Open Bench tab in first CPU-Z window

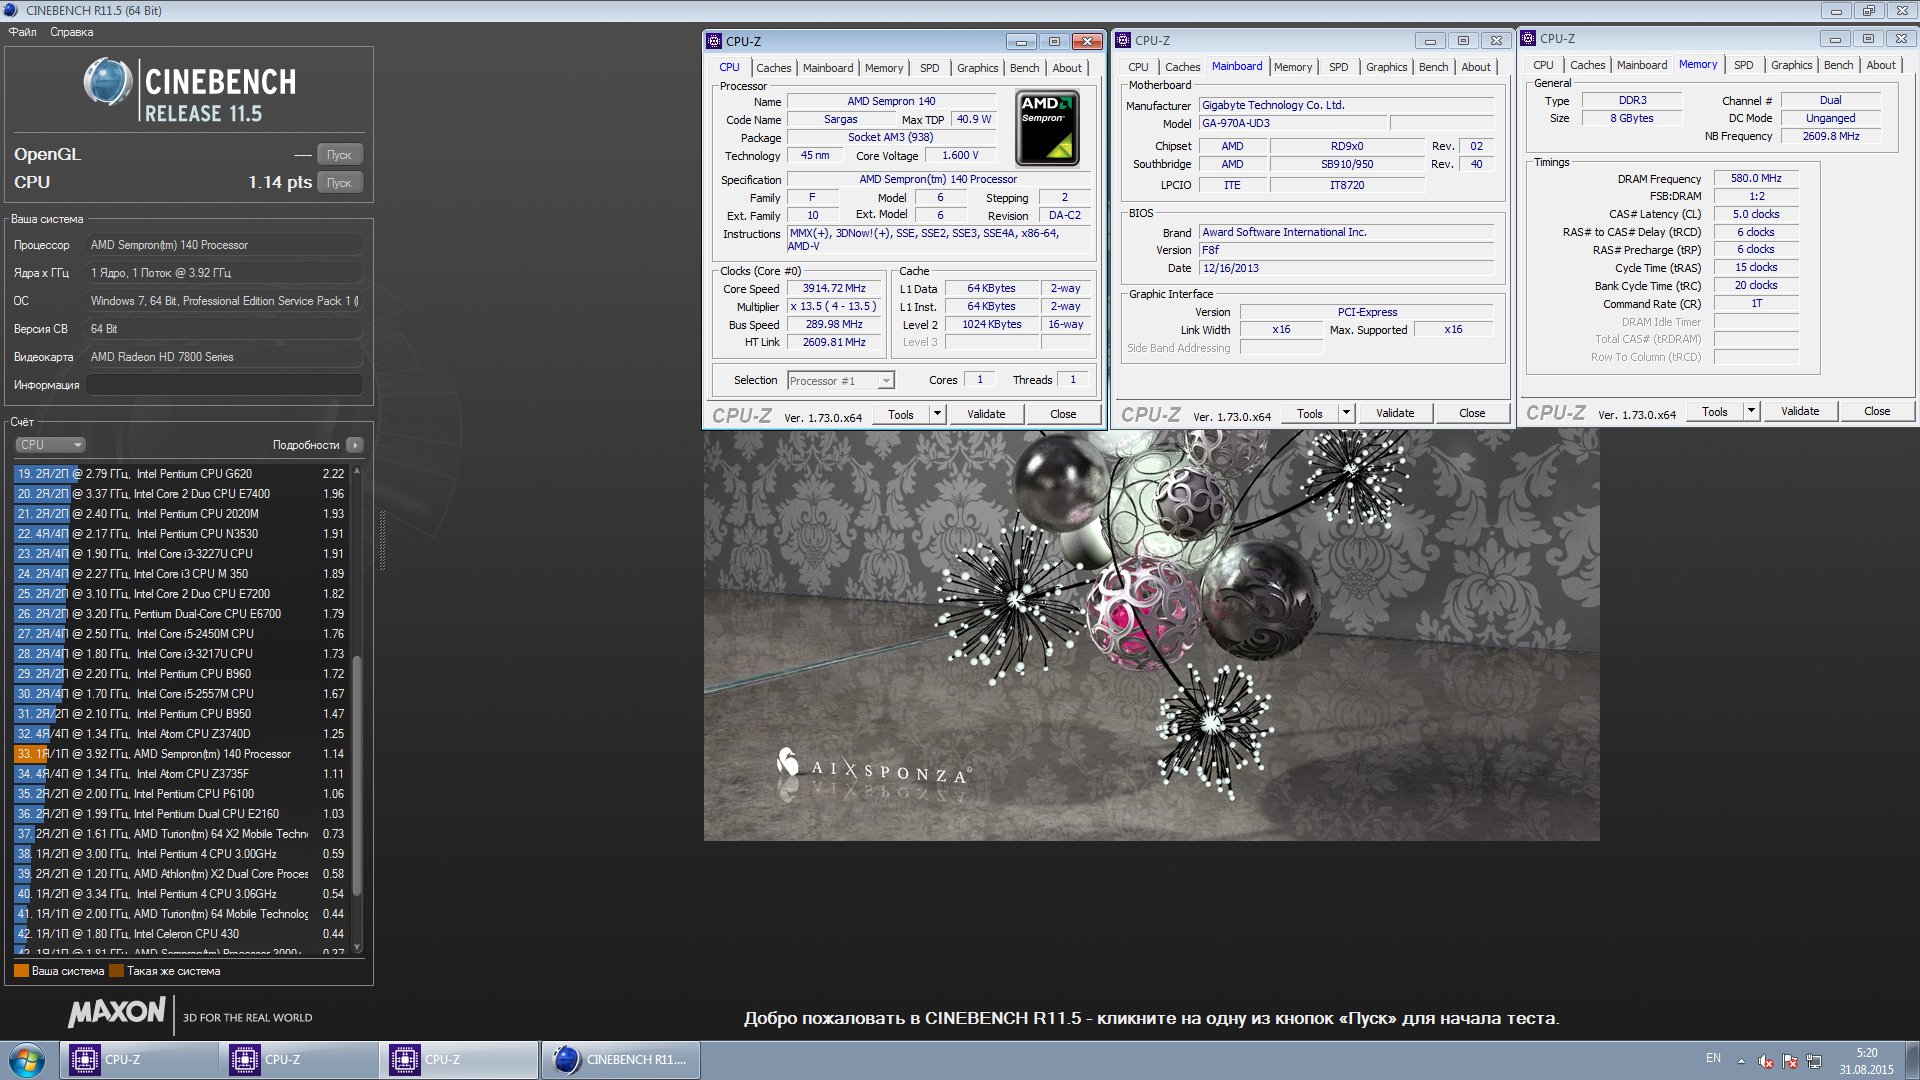click(x=1024, y=68)
